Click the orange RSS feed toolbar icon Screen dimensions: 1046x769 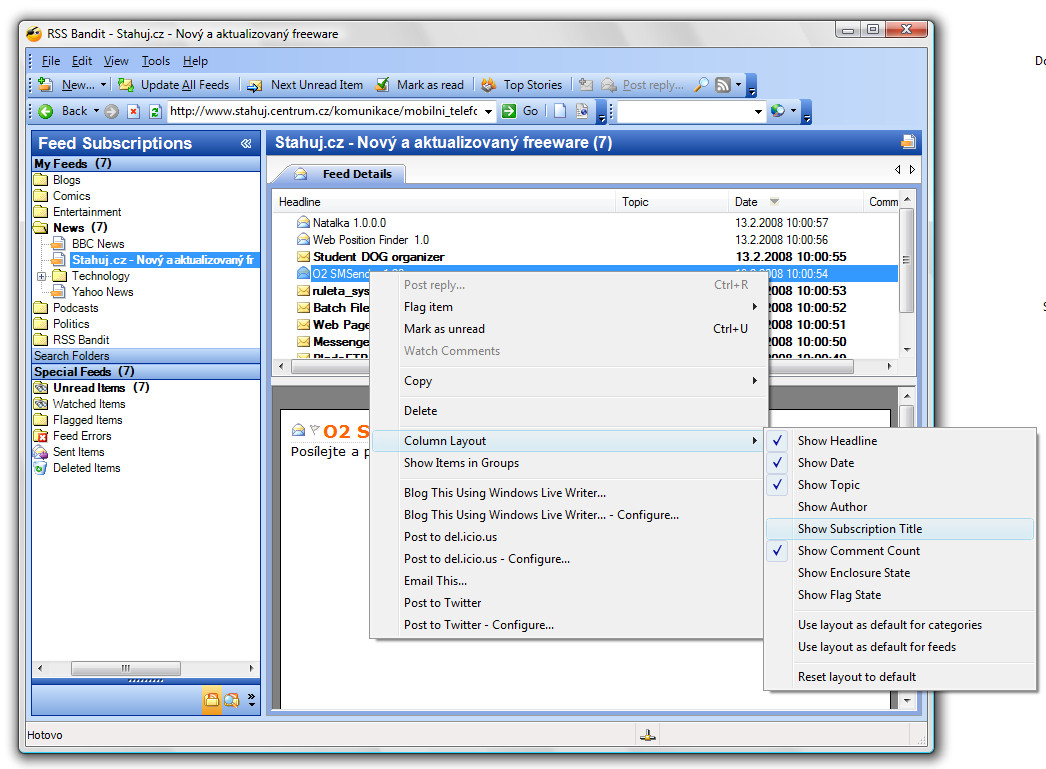click(x=722, y=85)
